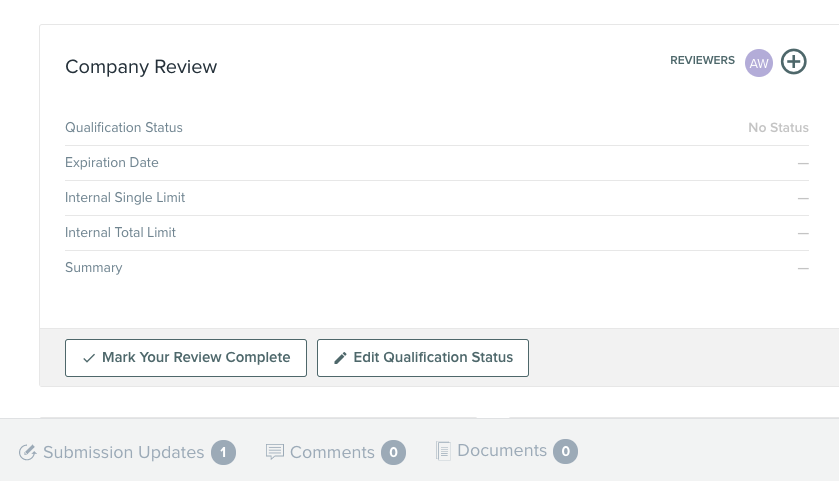Click the Comments count badge
Image resolution: width=839 pixels, height=481 pixels.
pyautogui.click(x=393, y=453)
